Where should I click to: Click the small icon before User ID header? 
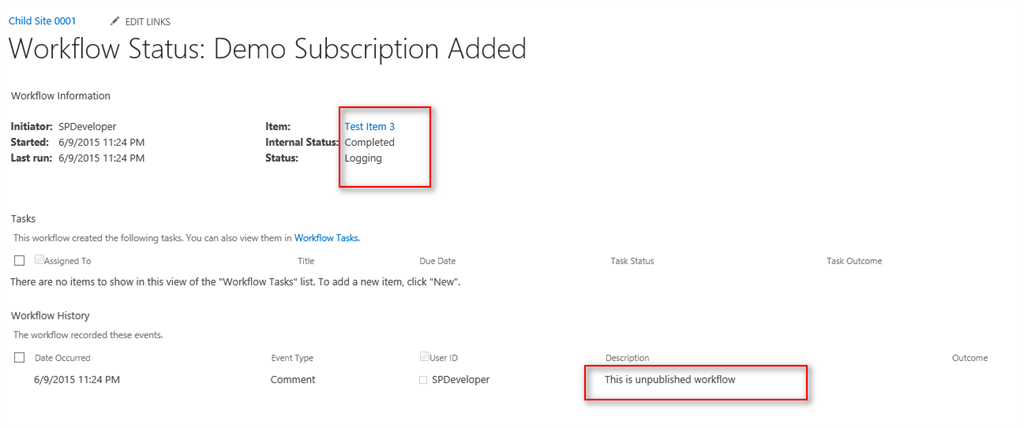(425, 357)
